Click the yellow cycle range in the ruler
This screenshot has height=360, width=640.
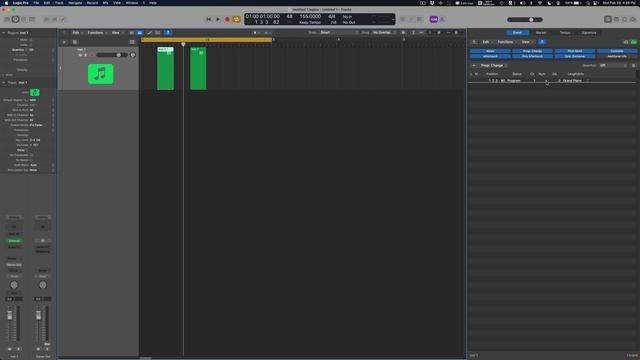tap(207, 40)
